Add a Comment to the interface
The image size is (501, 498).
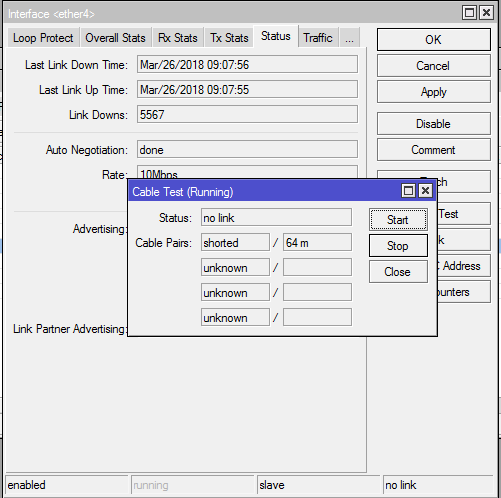point(433,150)
